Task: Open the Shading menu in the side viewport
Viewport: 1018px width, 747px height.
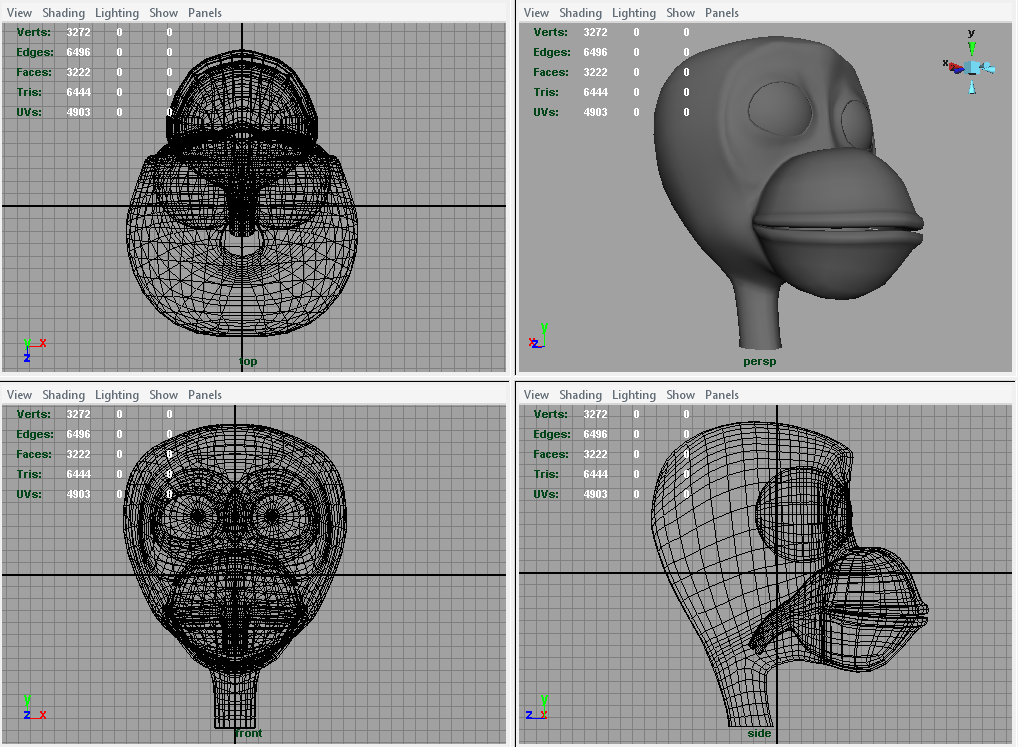Action: pyautogui.click(x=580, y=395)
